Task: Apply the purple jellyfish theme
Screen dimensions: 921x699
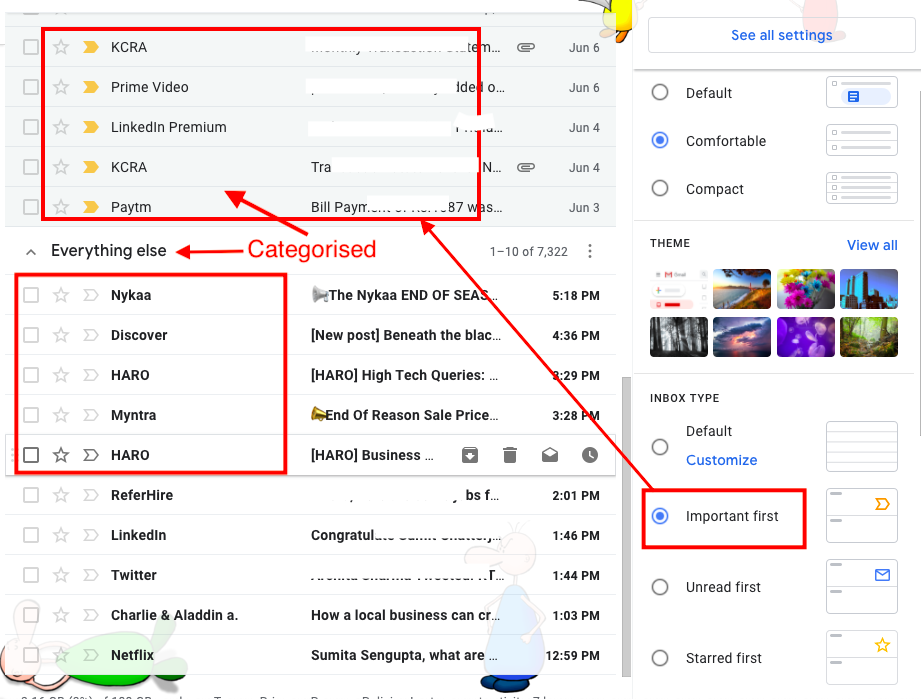Action: click(805, 337)
